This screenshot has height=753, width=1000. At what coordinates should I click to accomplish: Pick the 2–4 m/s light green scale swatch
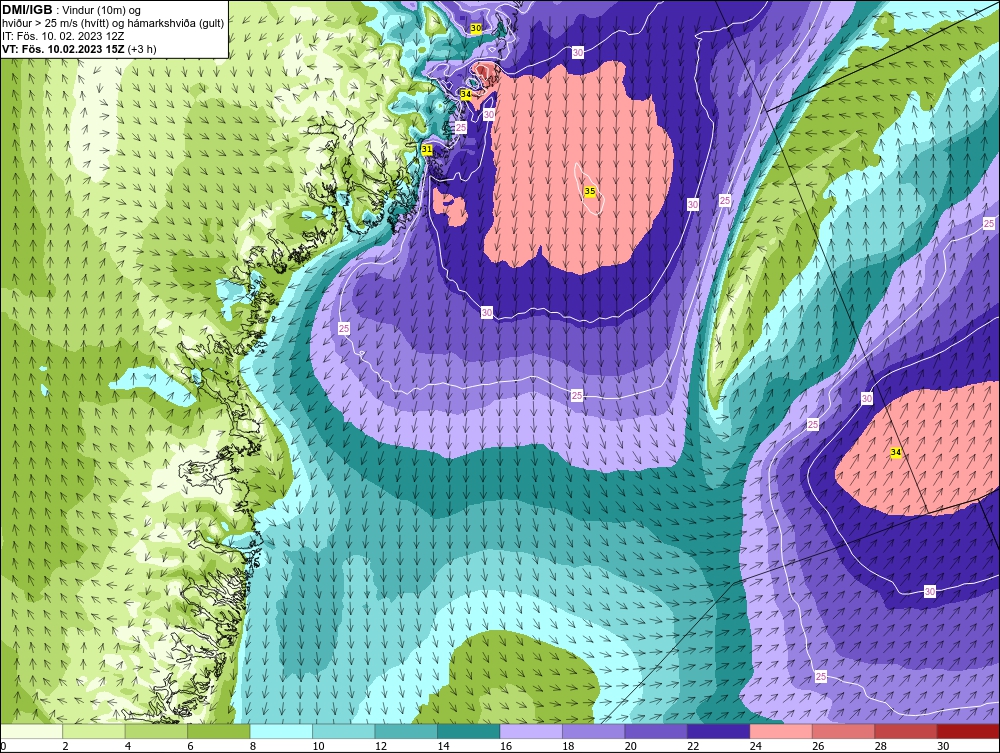tap(94, 731)
